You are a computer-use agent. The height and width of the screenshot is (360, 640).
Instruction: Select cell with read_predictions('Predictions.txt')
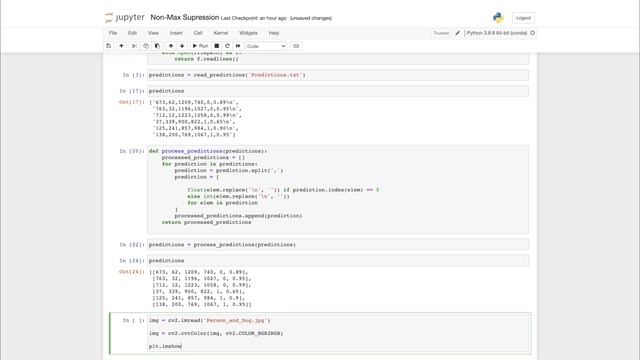point(338,75)
